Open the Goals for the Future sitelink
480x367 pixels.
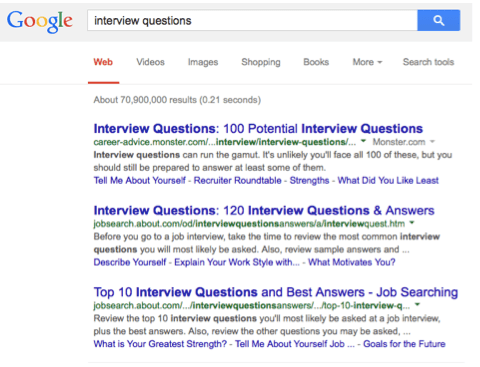point(404,344)
